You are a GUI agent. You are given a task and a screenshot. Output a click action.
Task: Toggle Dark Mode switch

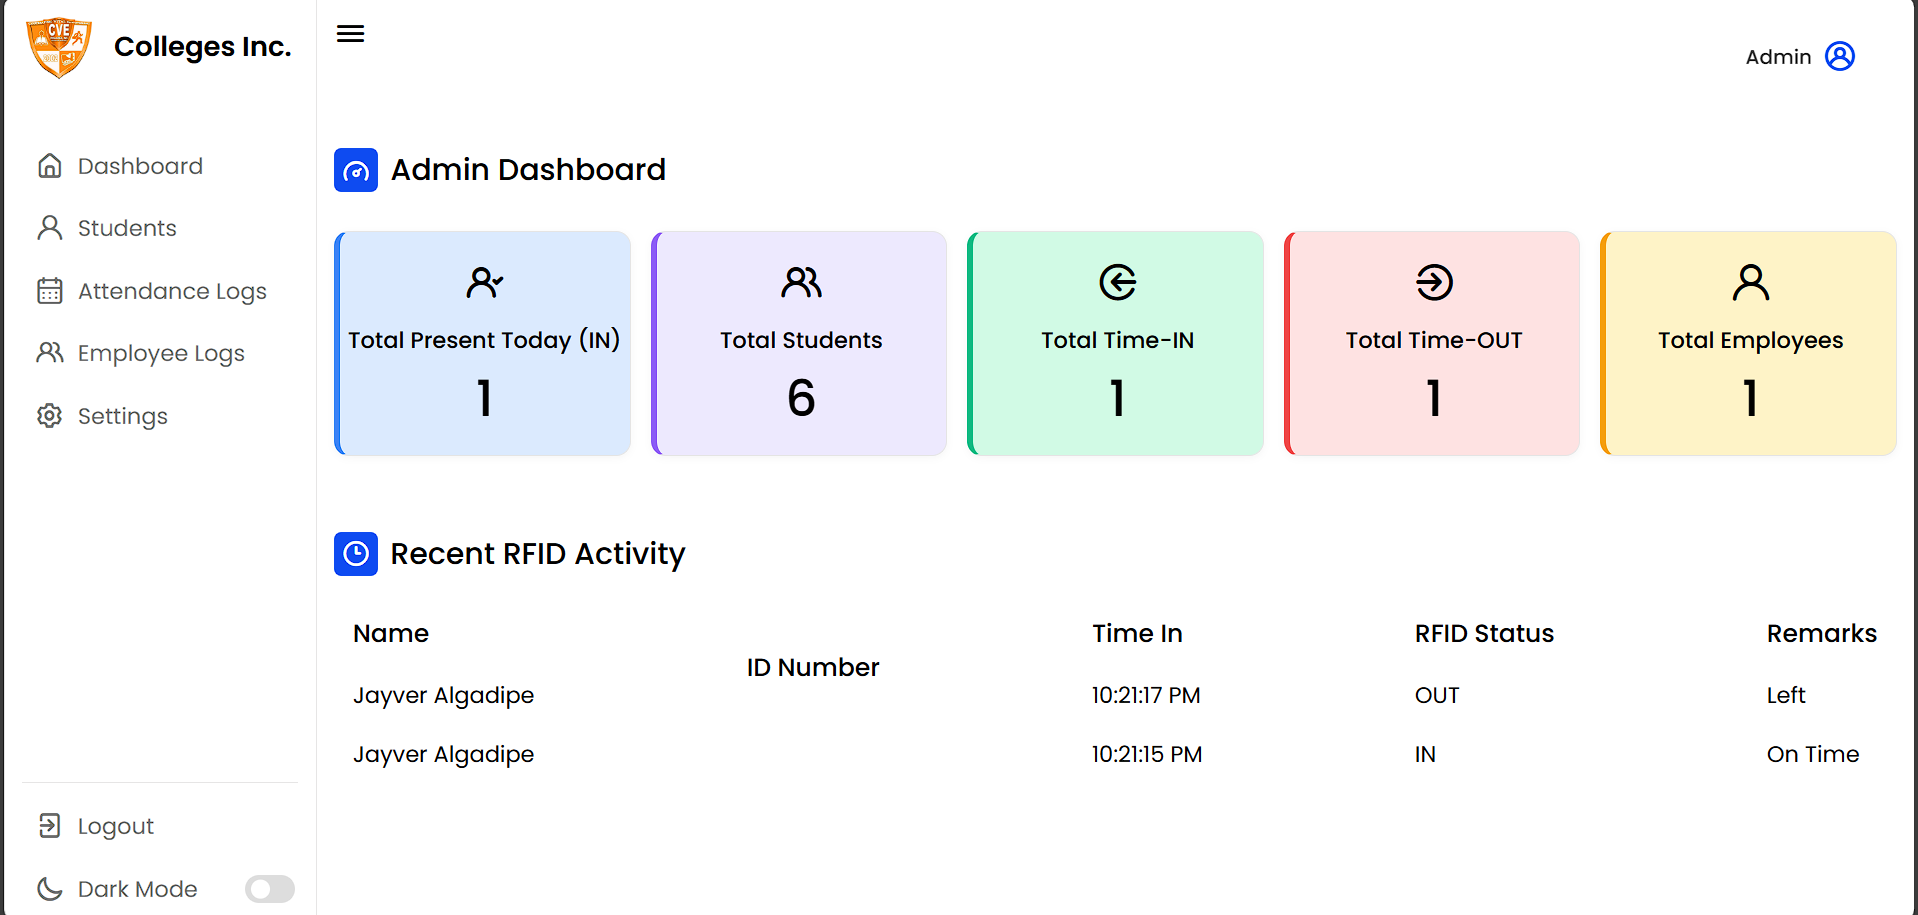coord(269,888)
